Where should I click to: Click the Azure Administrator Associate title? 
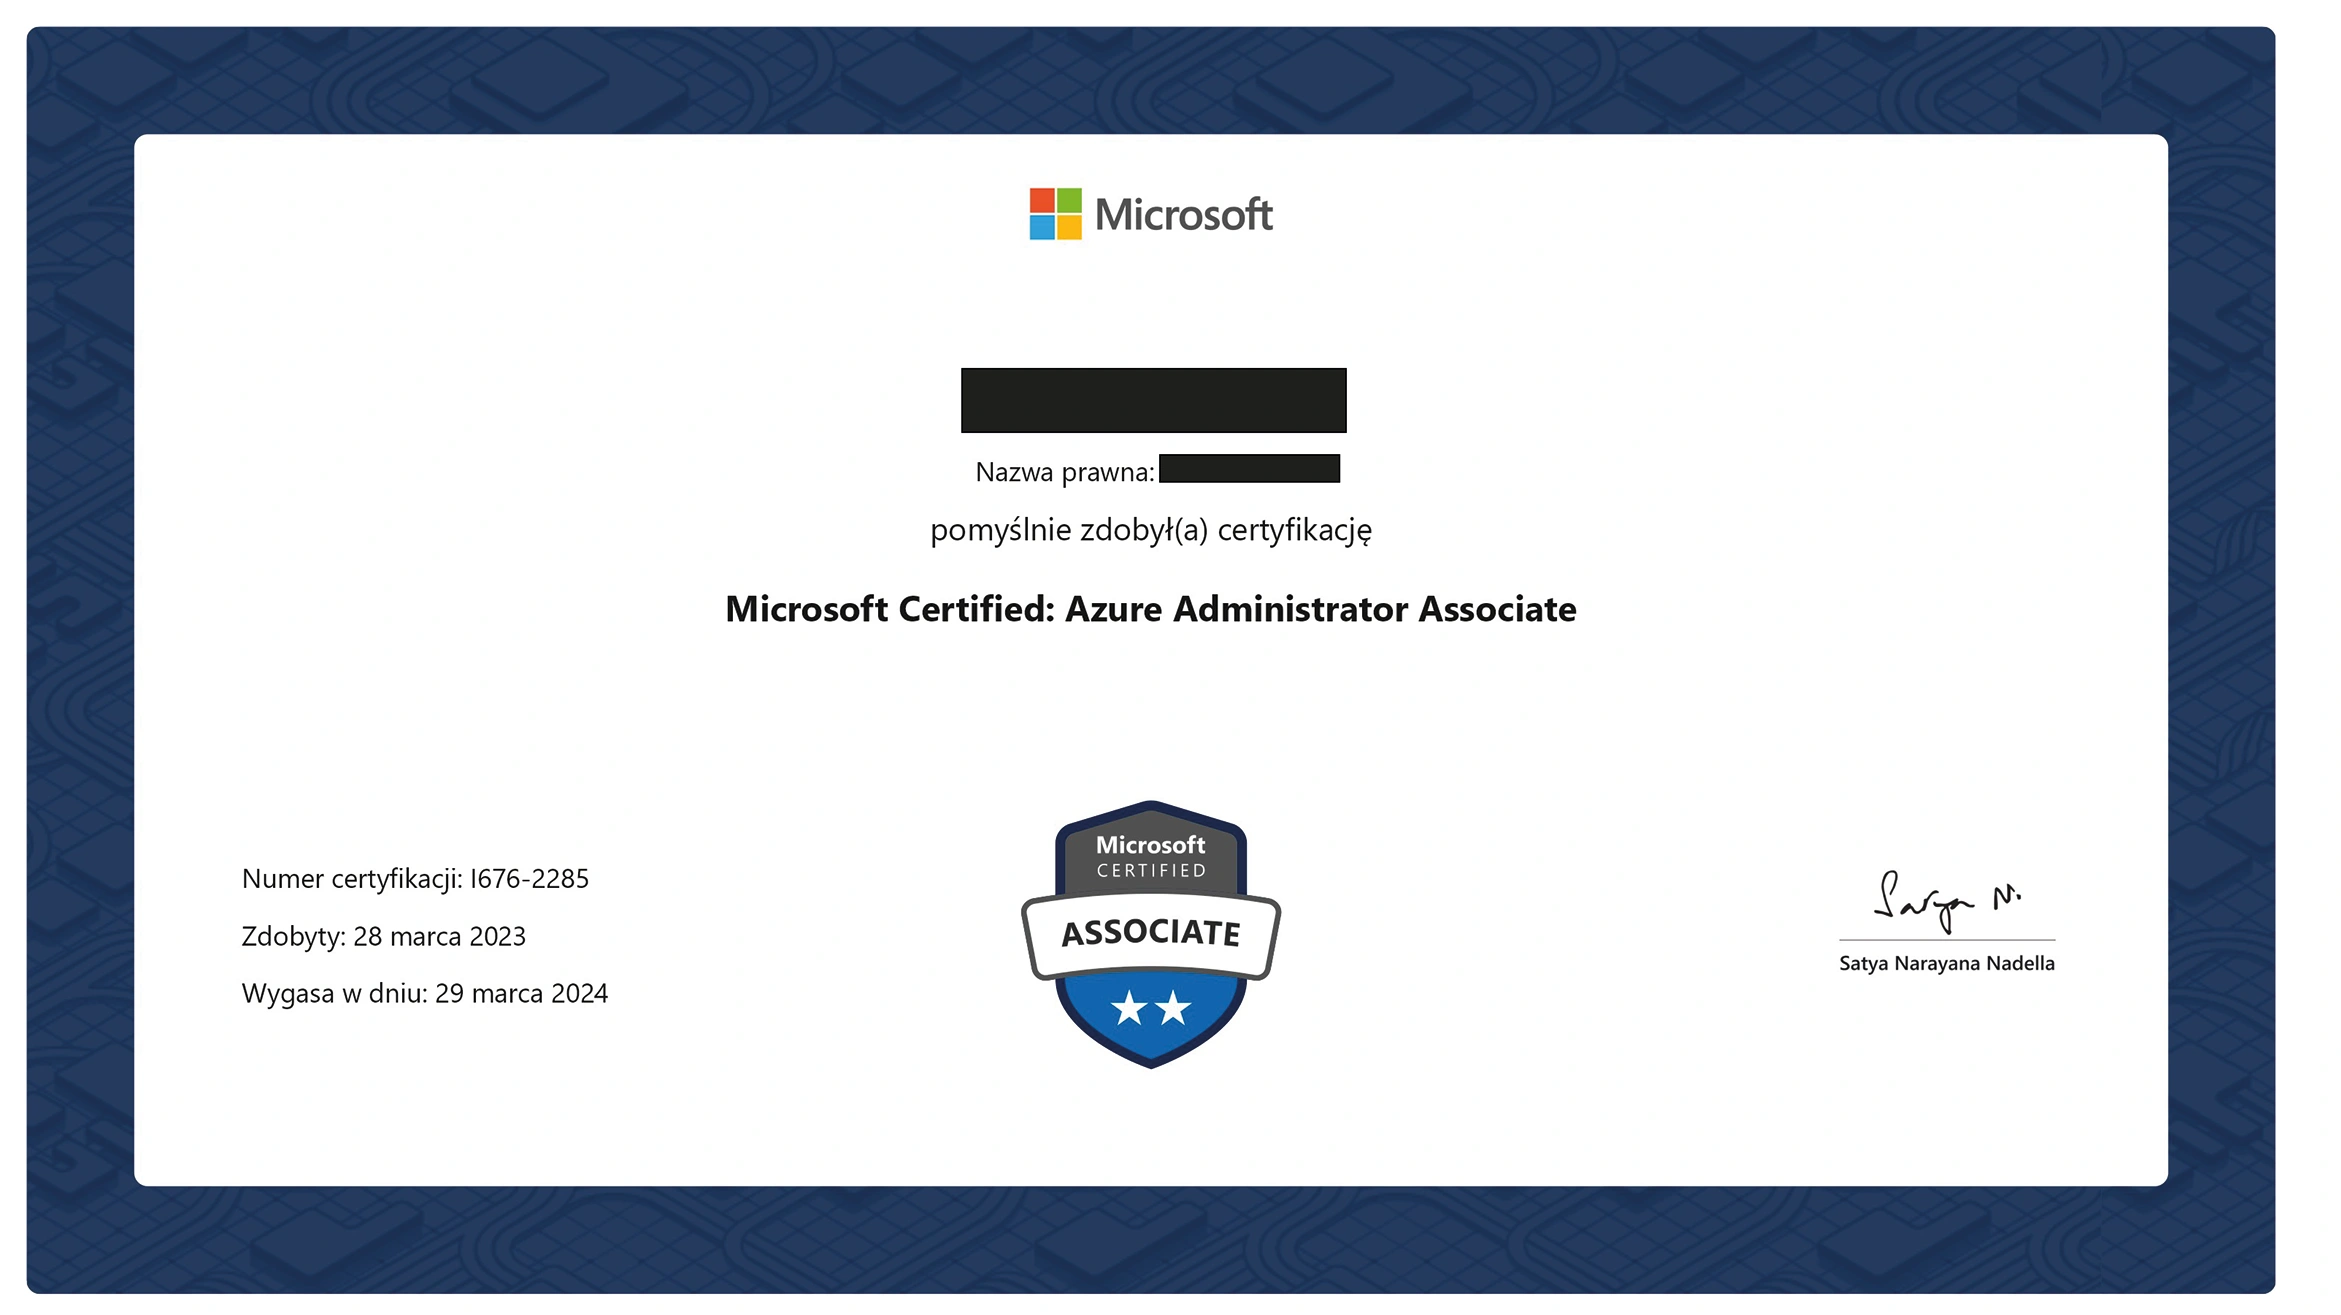click(1150, 609)
